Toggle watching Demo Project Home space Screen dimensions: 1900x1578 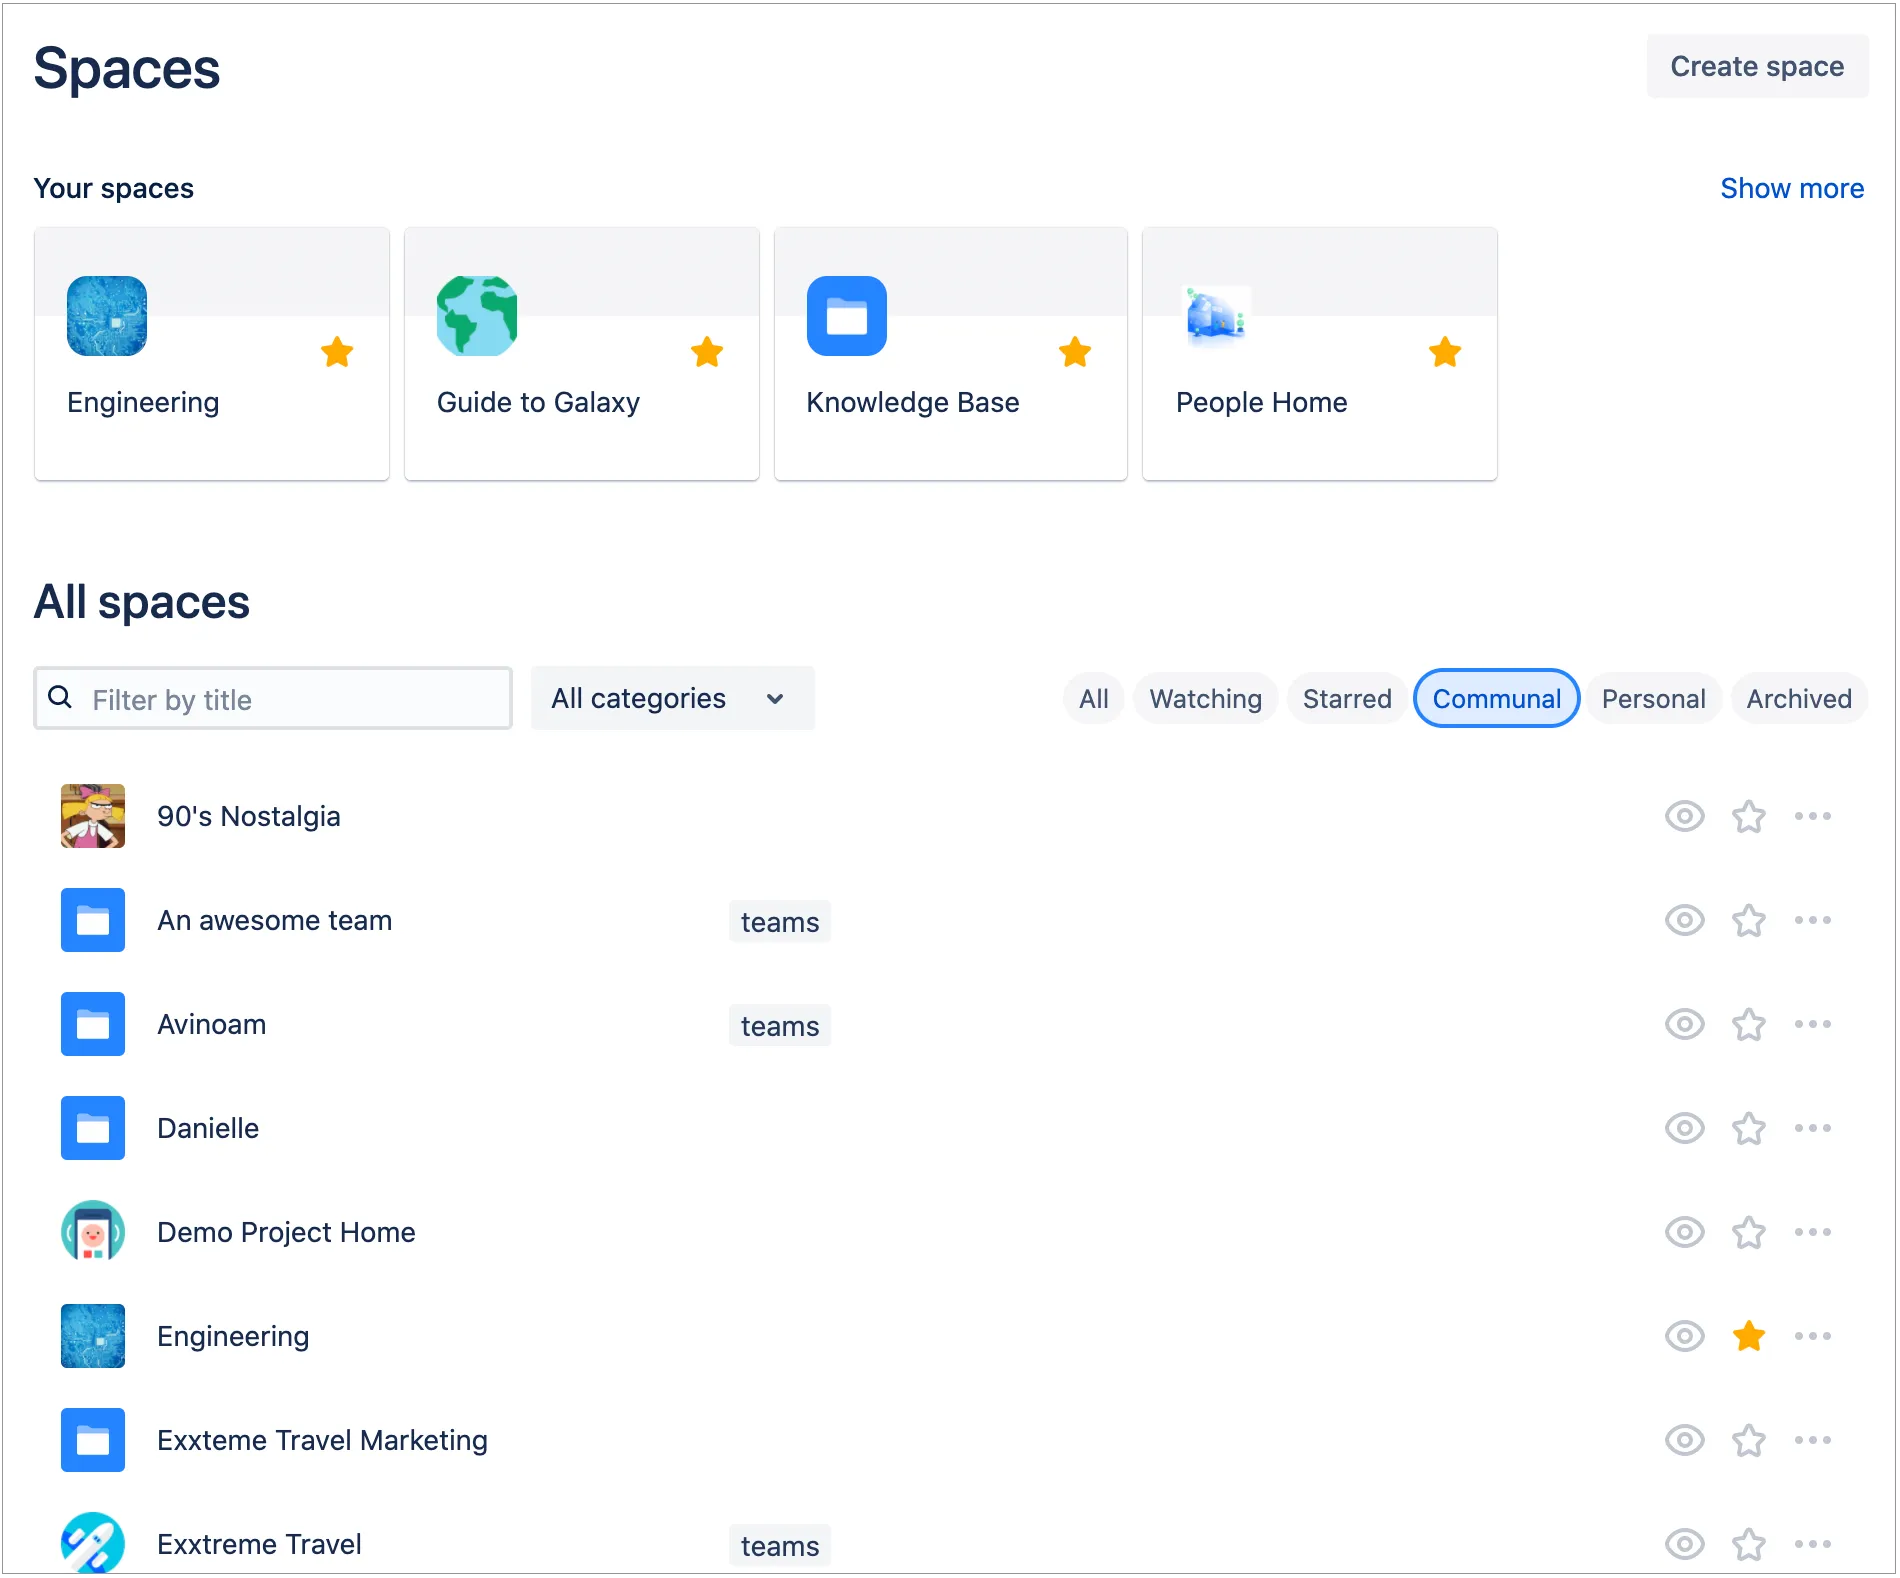pyautogui.click(x=1685, y=1232)
